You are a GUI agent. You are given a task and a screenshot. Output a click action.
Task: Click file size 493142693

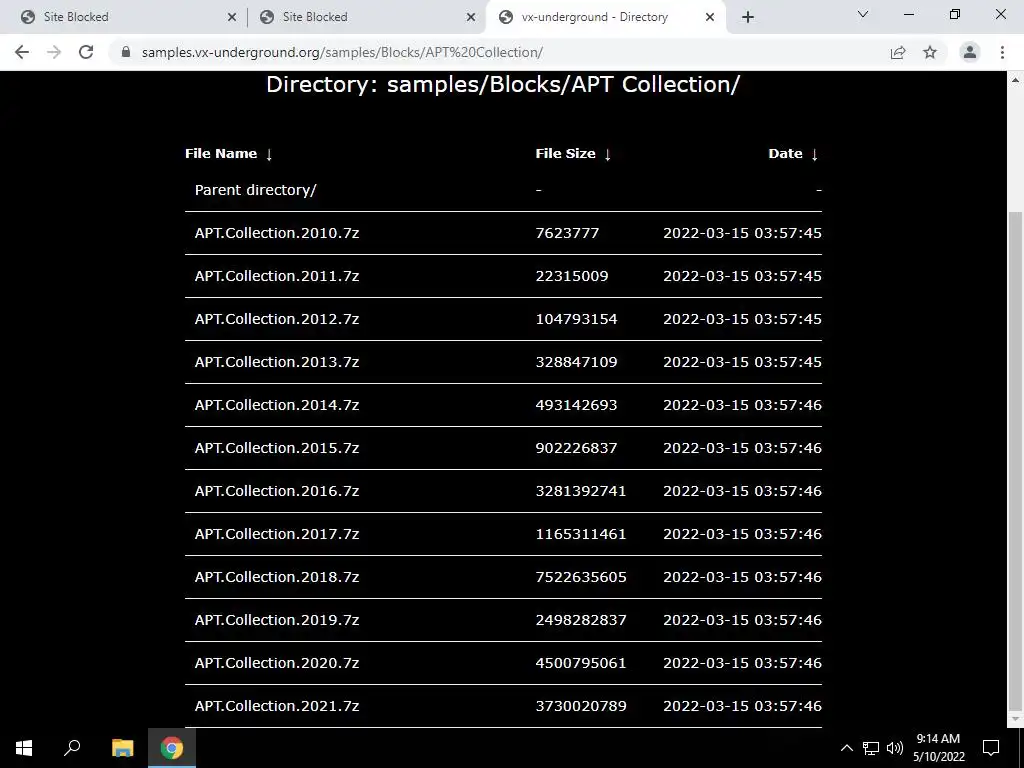576,406
